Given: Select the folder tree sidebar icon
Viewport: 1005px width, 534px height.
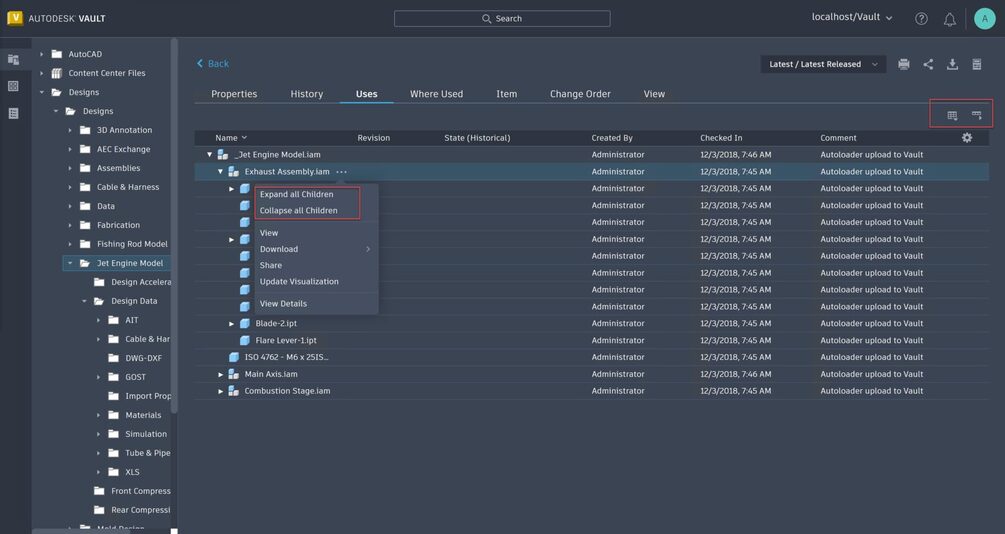Looking at the screenshot, I should click(13, 59).
